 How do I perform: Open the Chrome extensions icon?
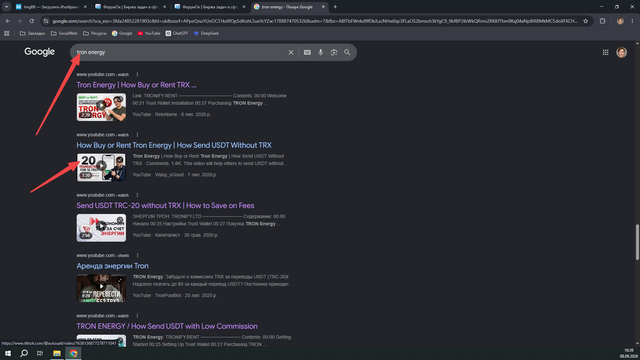tap(602, 21)
